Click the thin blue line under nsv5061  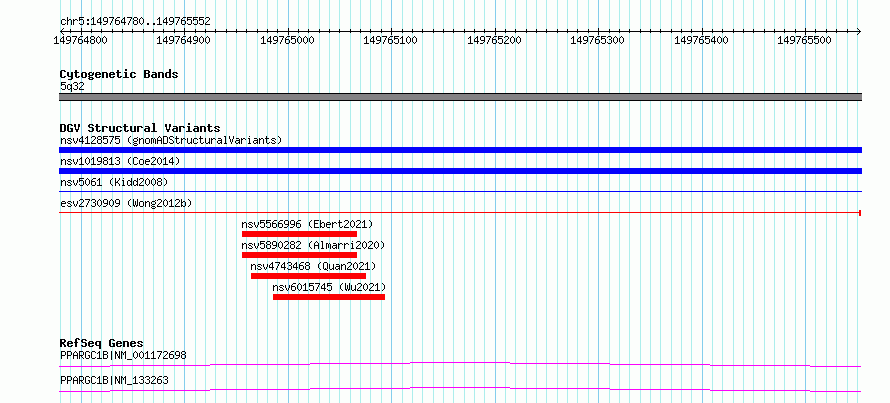pyautogui.click(x=460, y=192)
